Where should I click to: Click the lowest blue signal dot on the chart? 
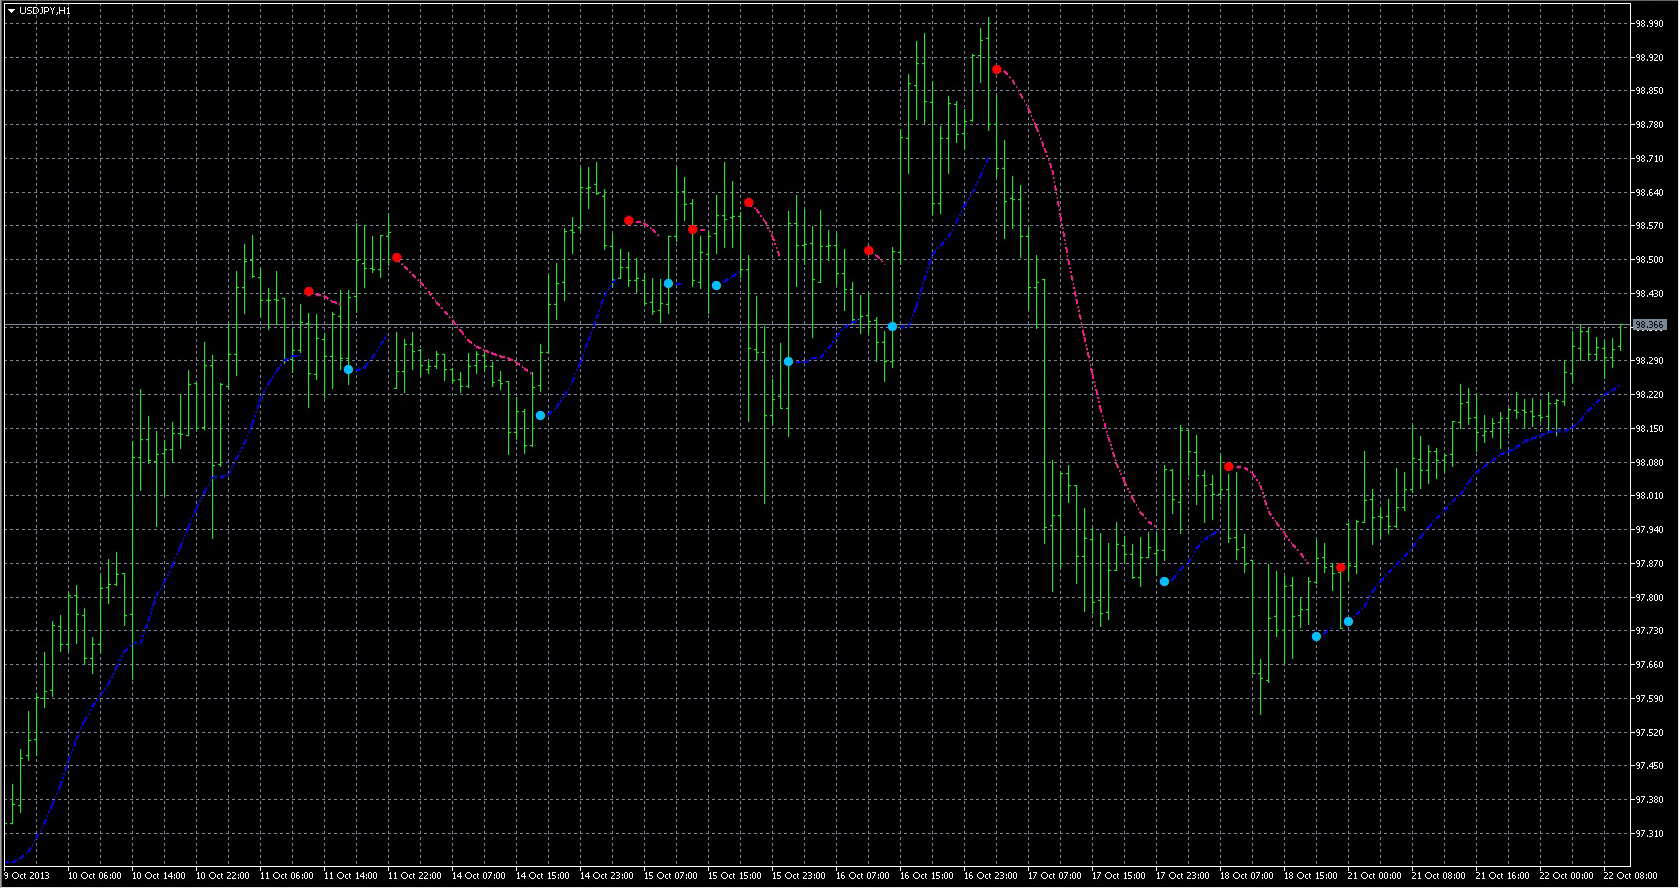click(1316, 637)
